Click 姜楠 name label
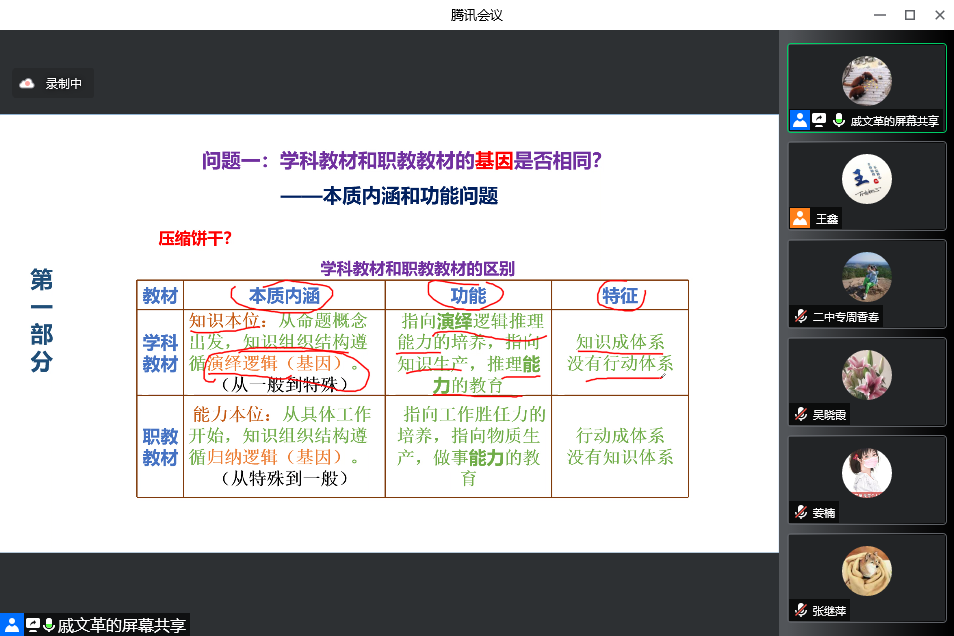The image size is (954, 636). (x=824, y=513)
